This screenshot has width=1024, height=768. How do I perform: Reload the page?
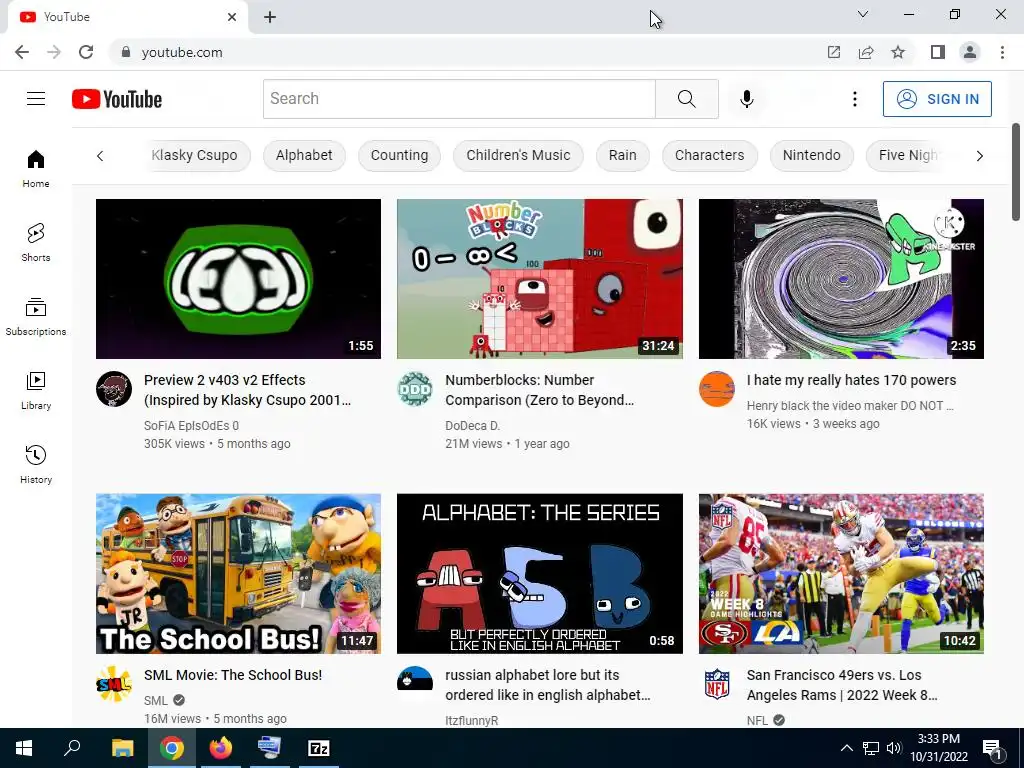(86, 52)
